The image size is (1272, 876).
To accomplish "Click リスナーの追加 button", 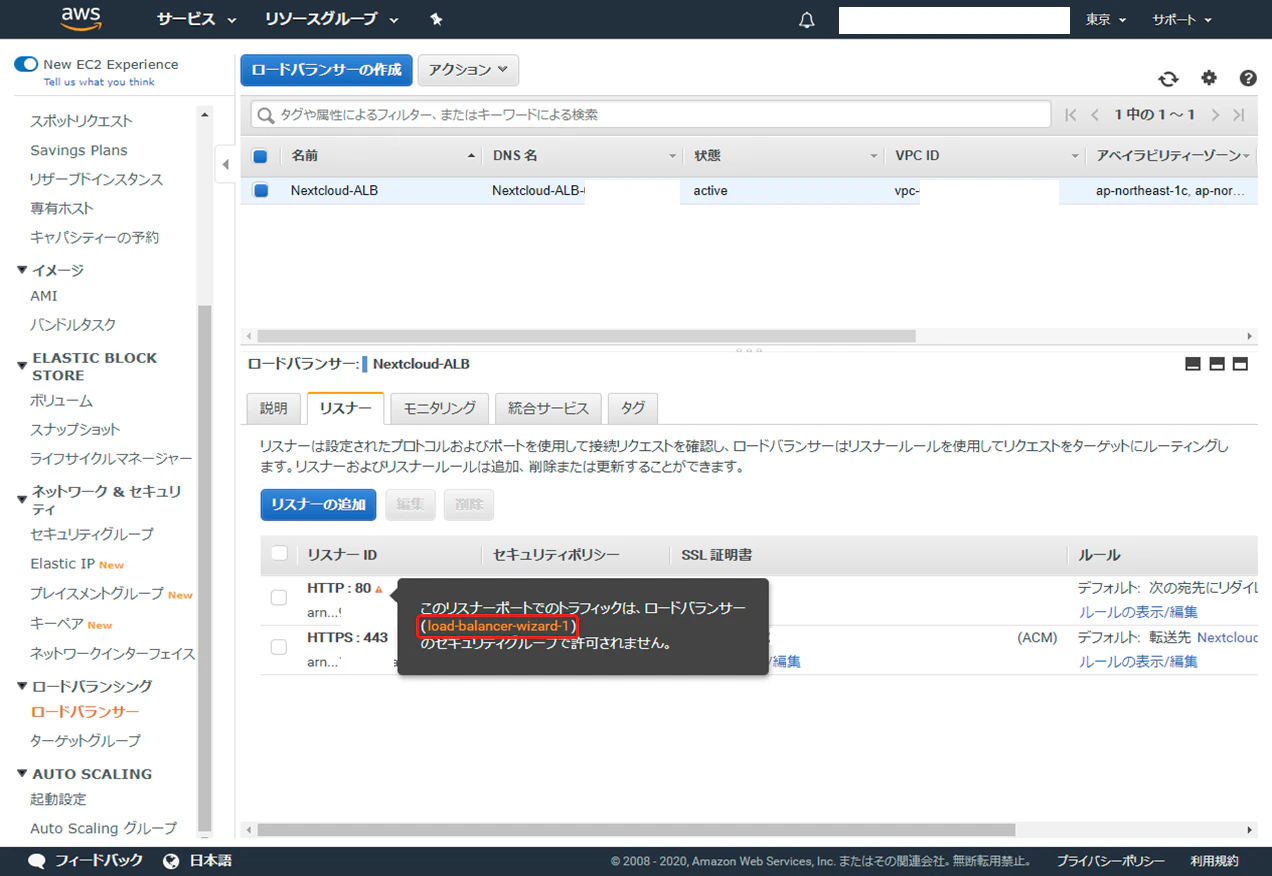I will tap(318, 505).
